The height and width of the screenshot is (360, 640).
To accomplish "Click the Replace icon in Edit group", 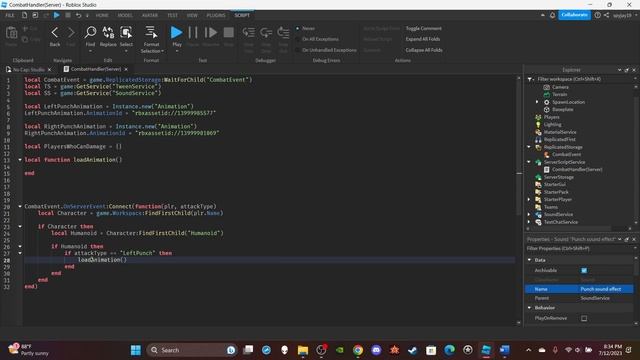I will (x=108, y=33).
